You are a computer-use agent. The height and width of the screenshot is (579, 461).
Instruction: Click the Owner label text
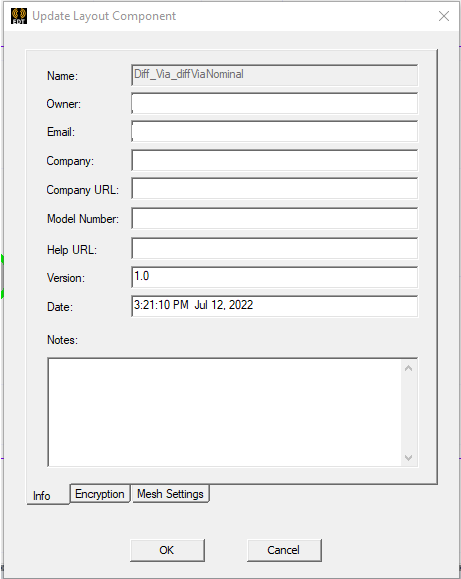[x=64, y=104]
